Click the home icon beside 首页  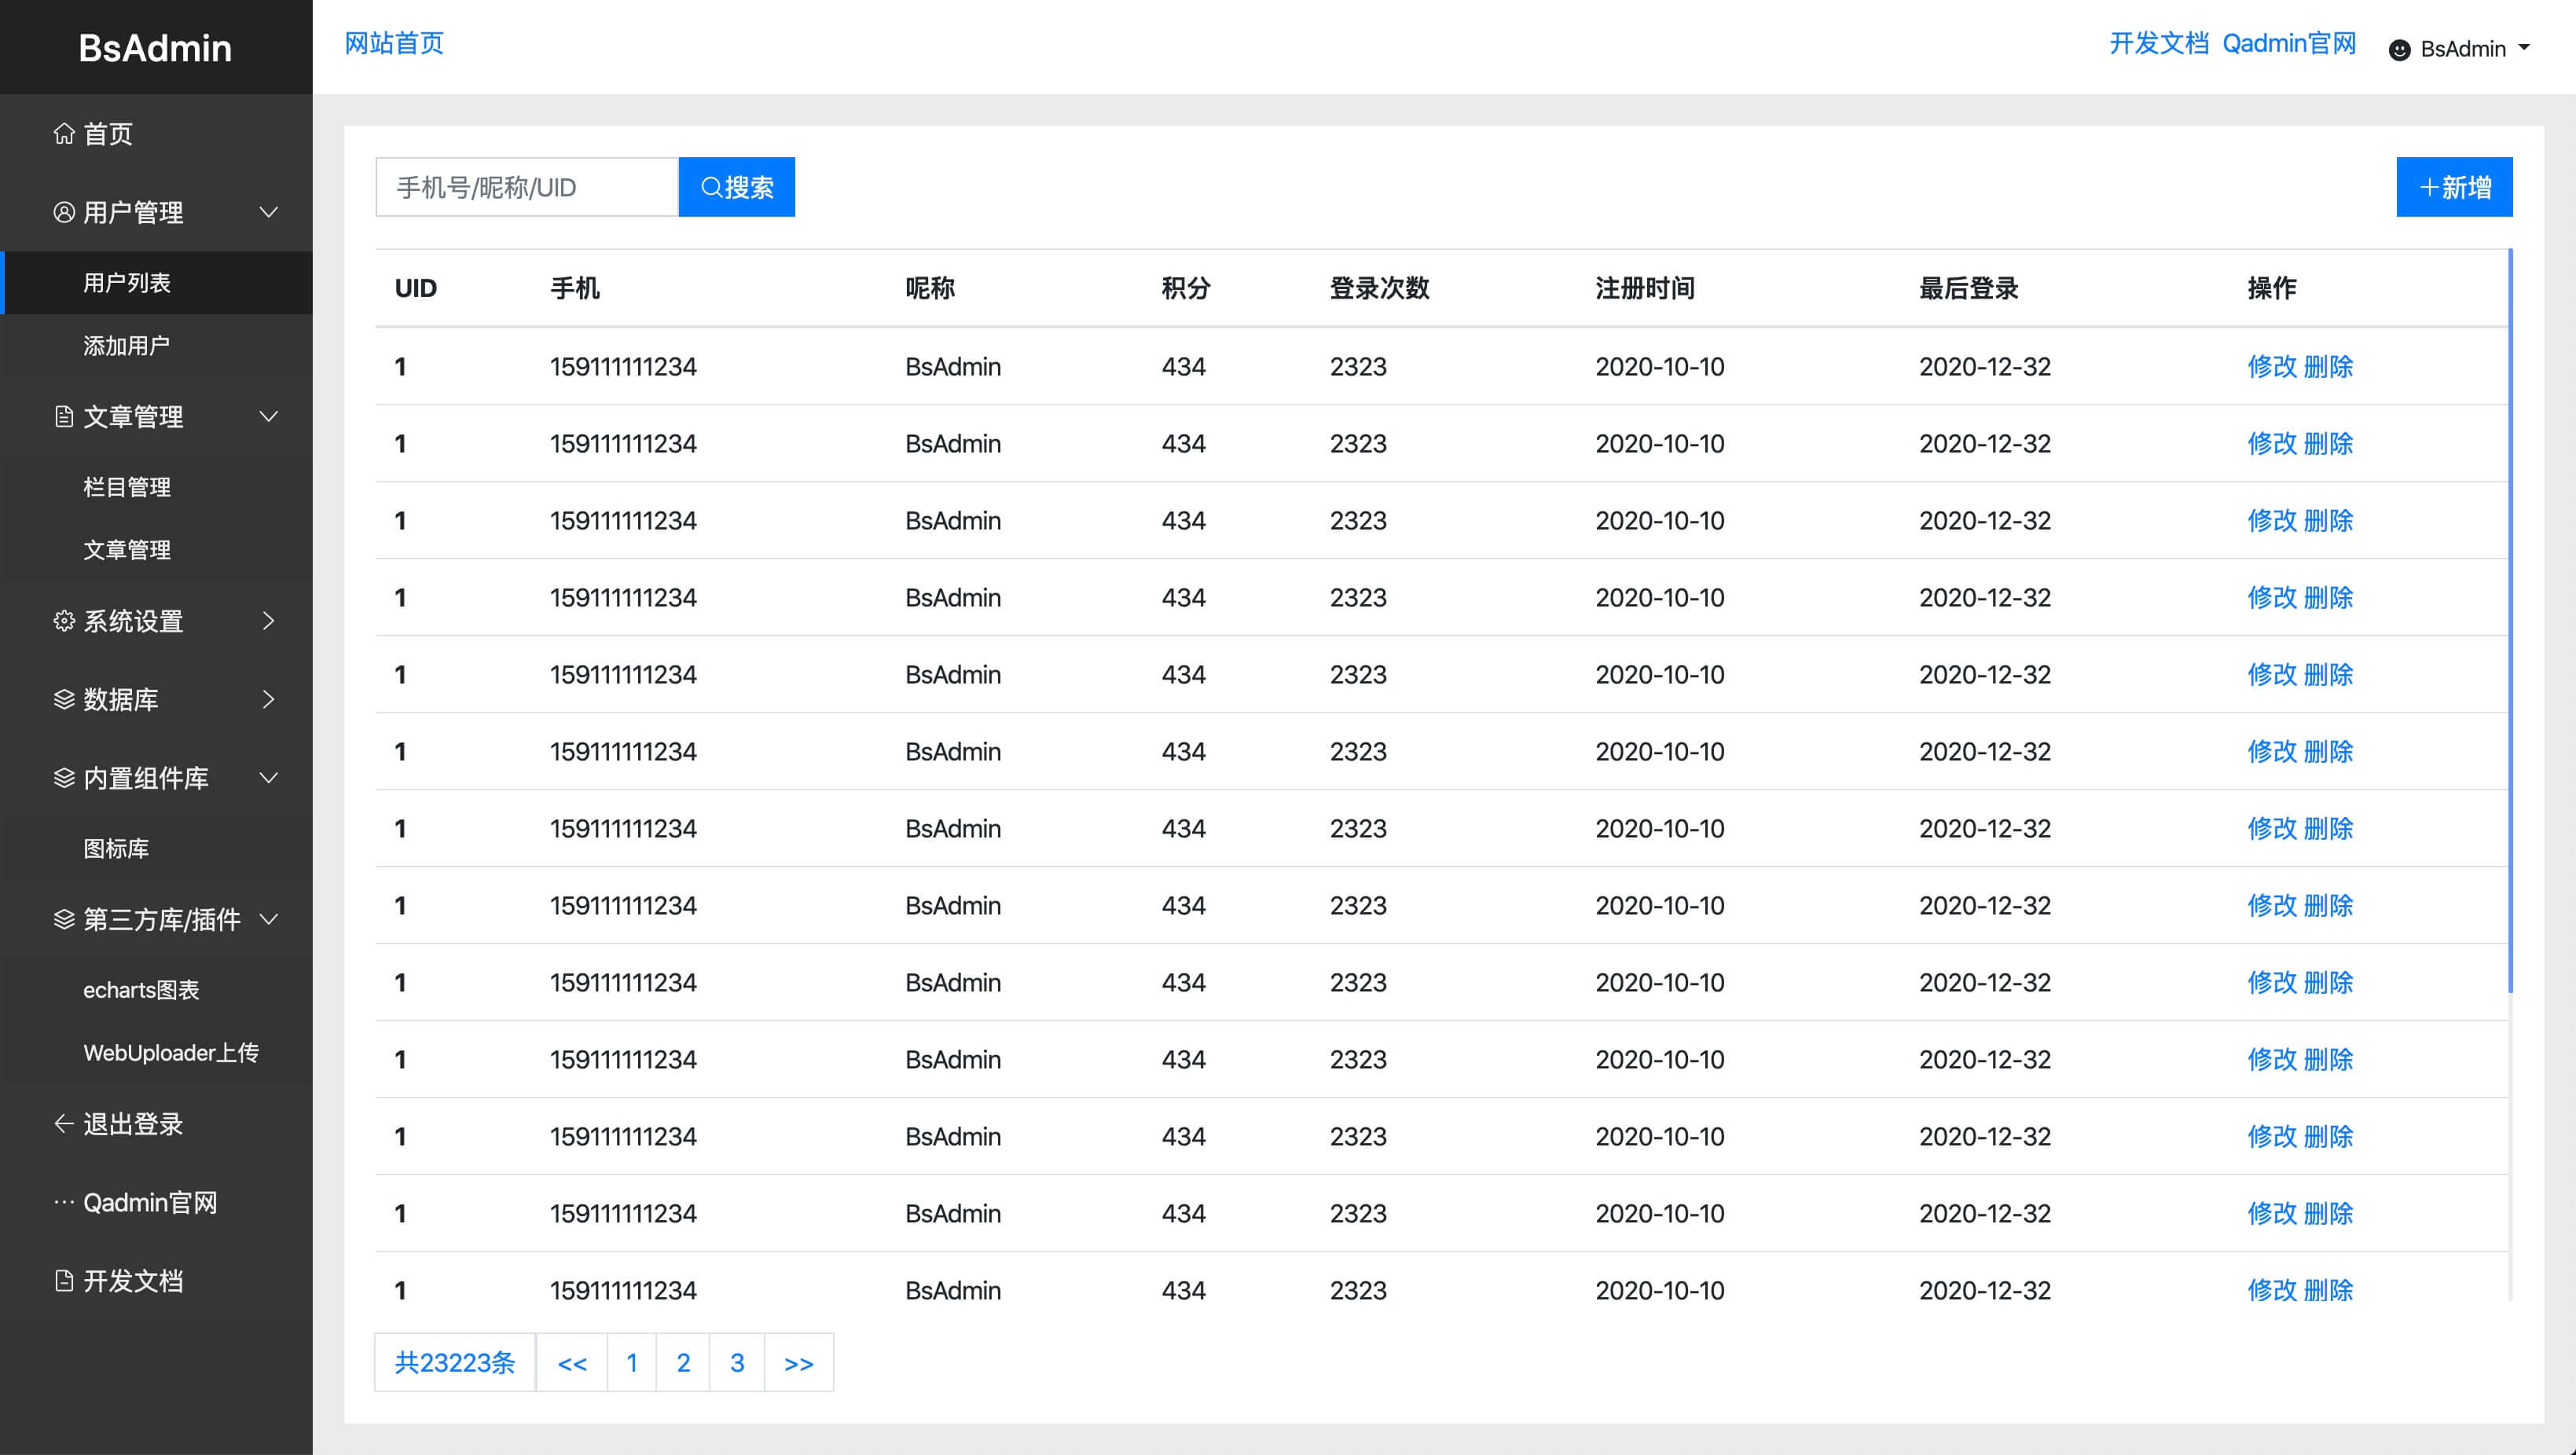(x=64, y=134)
